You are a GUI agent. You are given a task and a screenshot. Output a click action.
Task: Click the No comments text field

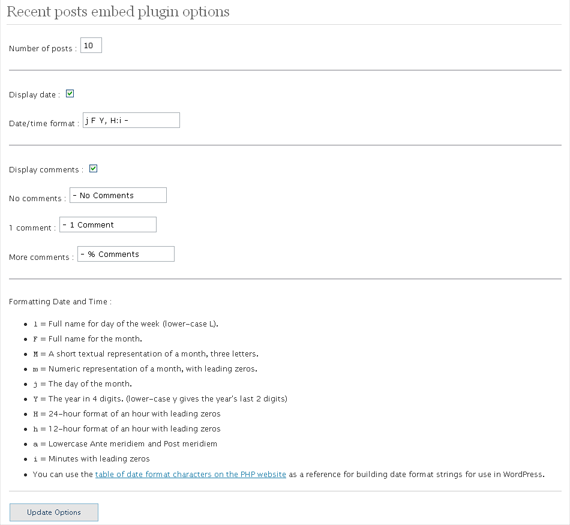[x=118, y=195]
